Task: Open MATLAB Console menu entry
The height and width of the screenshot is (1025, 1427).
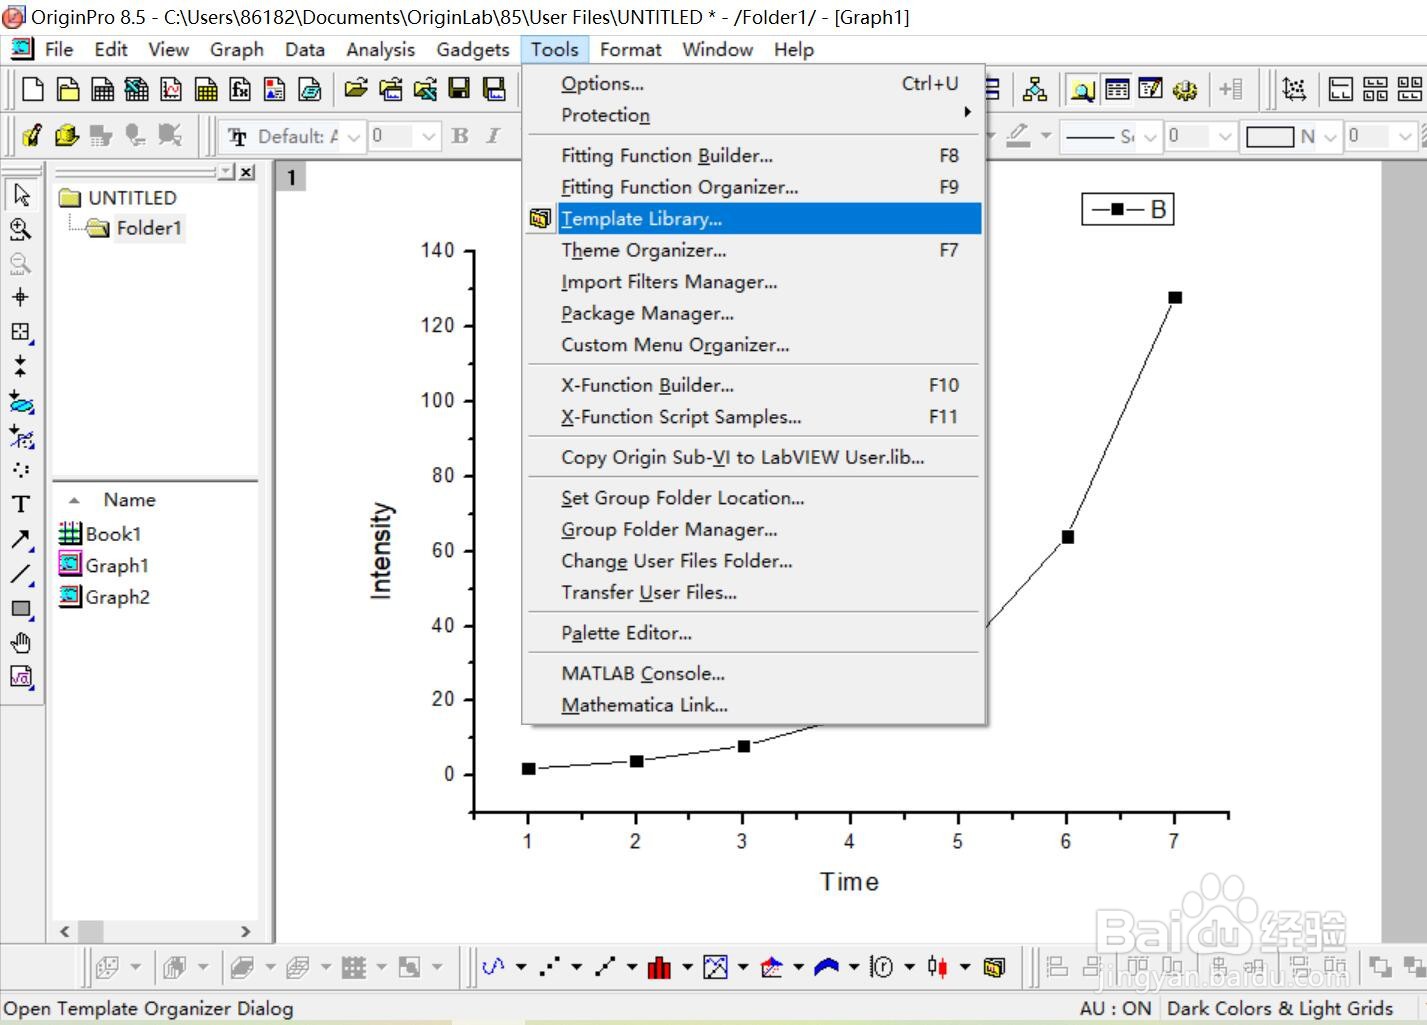Action: 754,674
